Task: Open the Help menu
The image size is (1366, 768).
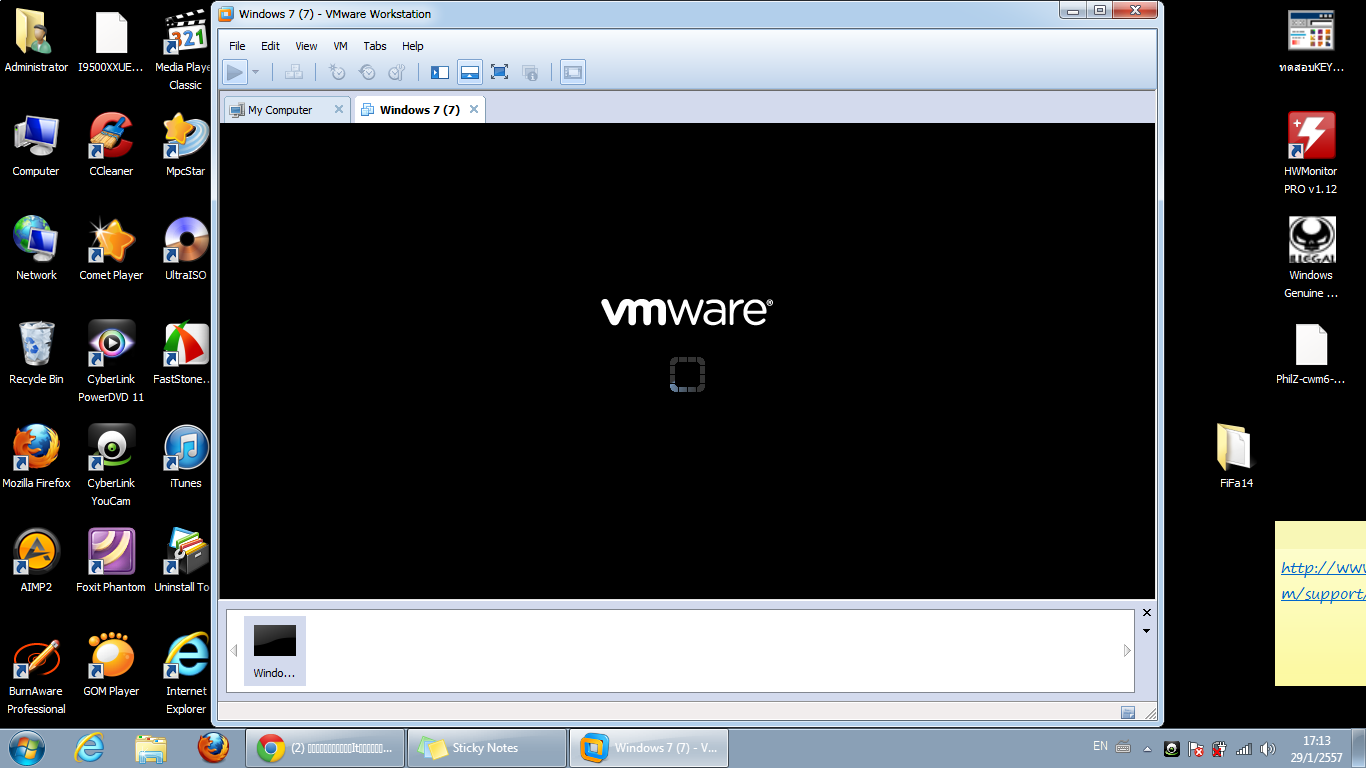Action: click(x=413, y=46)
